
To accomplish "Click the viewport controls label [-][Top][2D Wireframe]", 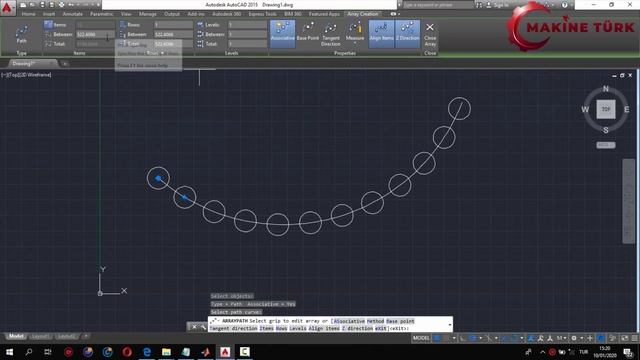I will [x=27, y=75].
